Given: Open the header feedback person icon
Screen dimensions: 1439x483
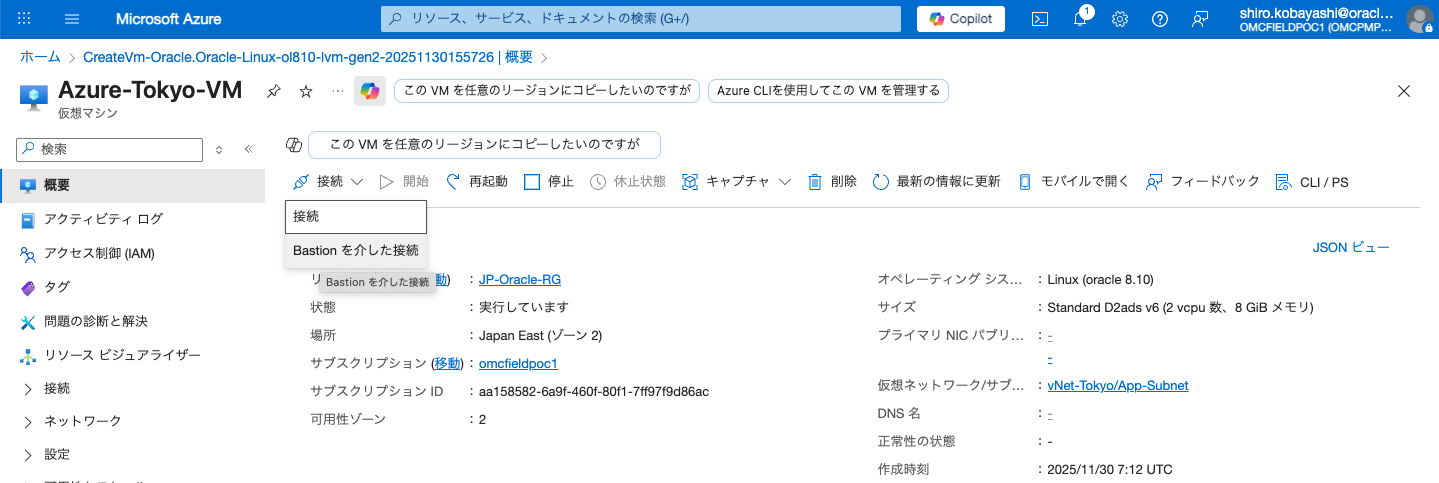Looking at the screenshot, I should pyautogui.click(x=1200, y=19).
